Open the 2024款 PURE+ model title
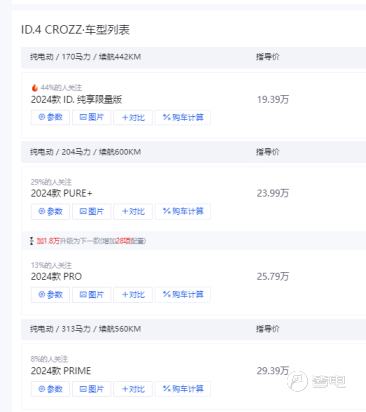This screenshot has width=366, height=412. pos(61,193)
